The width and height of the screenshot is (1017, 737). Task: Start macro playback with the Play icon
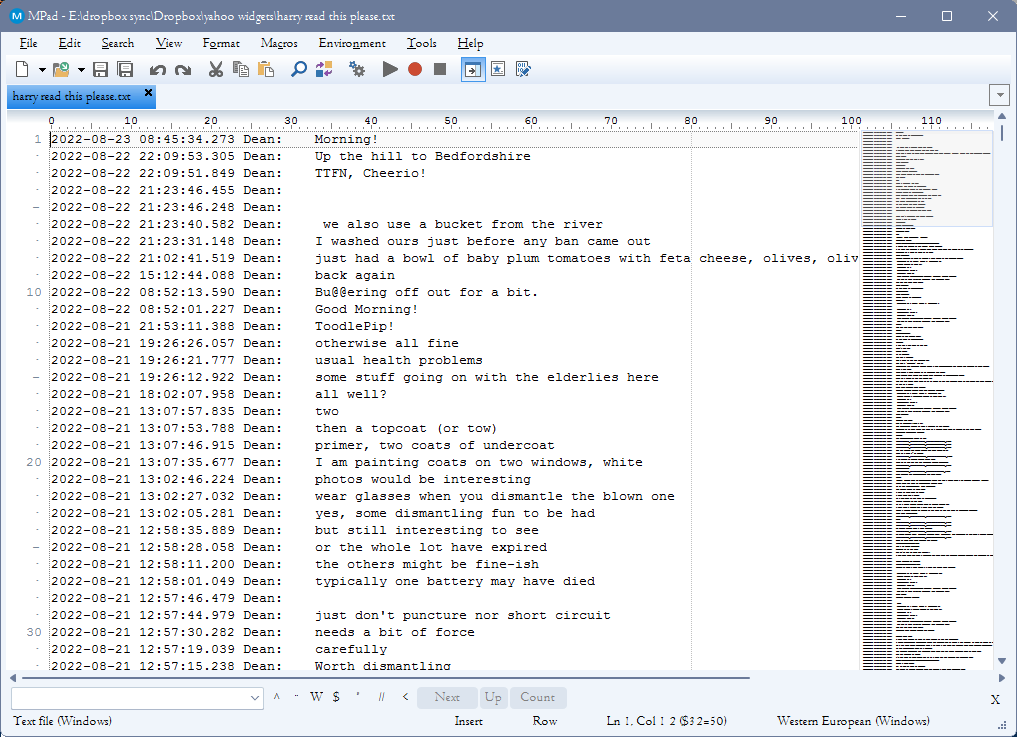click(x=390, y=69)
